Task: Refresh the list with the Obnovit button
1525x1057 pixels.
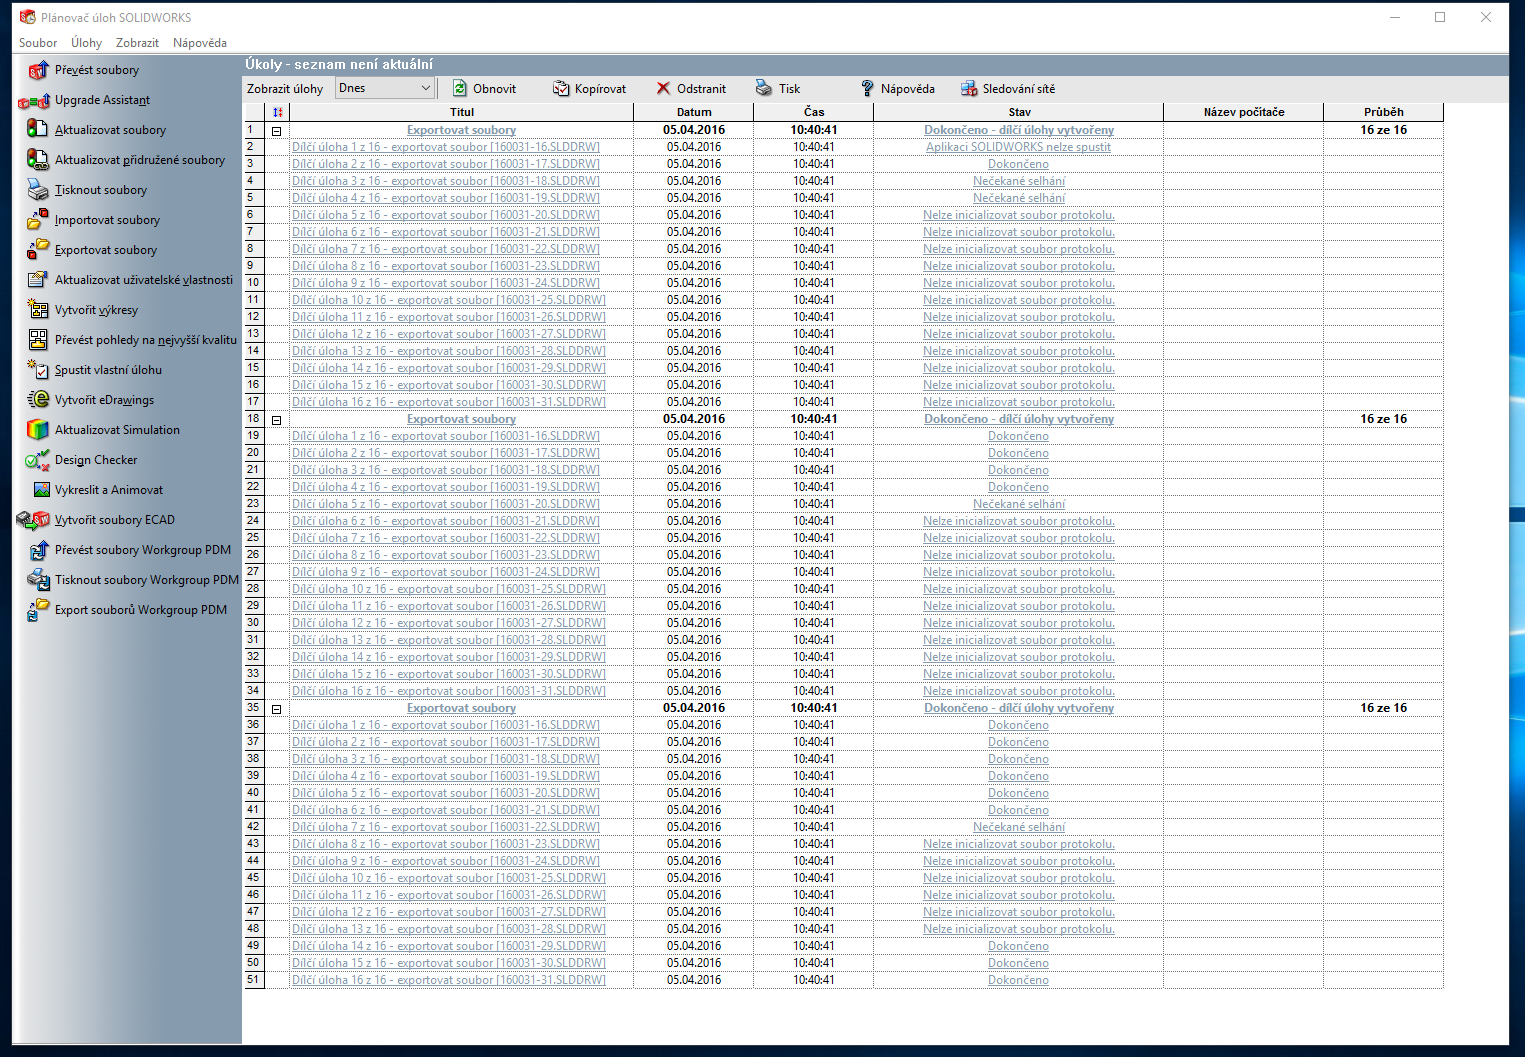Action: (x=484, y=89)
